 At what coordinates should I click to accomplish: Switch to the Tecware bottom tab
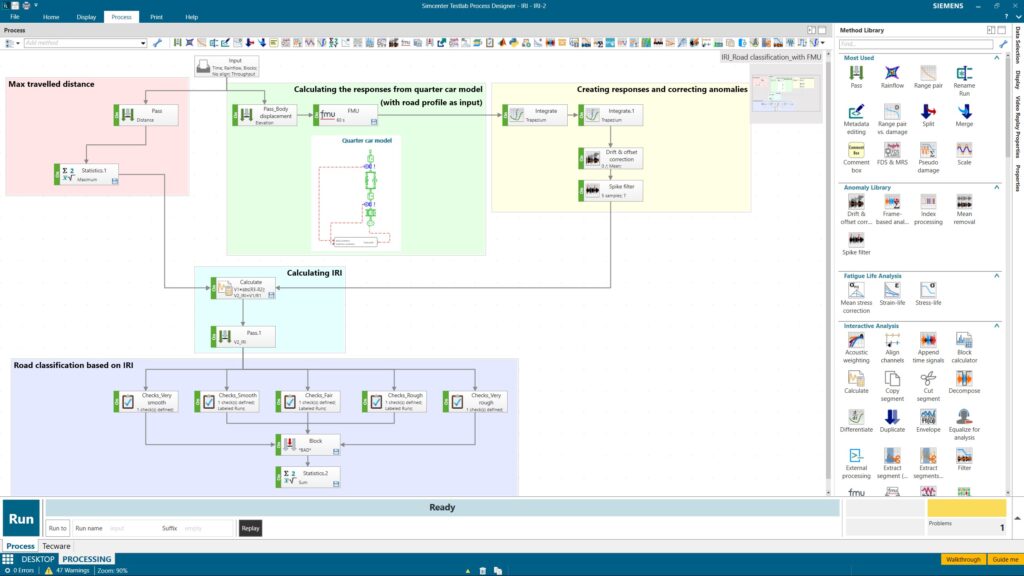click(56, 546)
